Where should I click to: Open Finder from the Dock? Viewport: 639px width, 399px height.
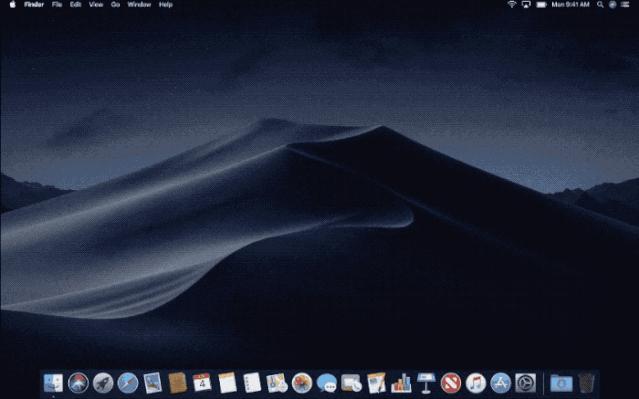pos(53,383)
